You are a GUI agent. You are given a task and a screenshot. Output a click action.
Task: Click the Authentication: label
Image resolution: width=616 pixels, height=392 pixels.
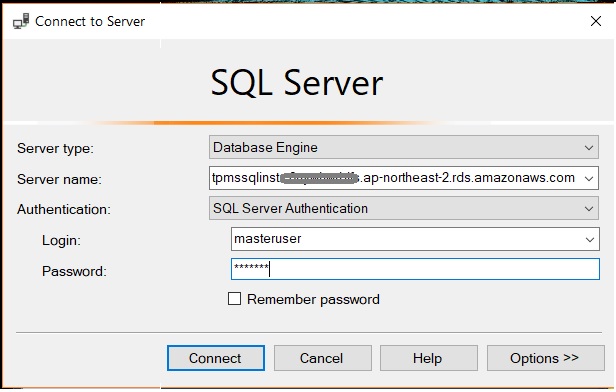[64, 209]
